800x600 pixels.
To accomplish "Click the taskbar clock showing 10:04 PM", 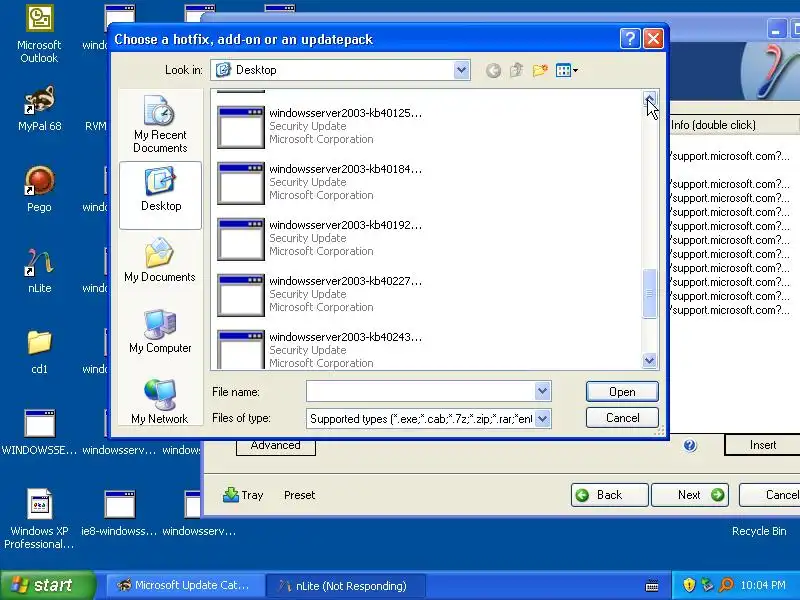I will click(x=763, y=585).
